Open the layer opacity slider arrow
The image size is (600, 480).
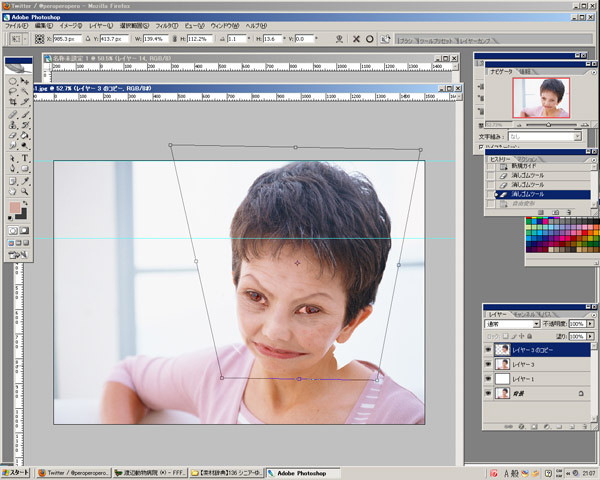click(590, 324)
